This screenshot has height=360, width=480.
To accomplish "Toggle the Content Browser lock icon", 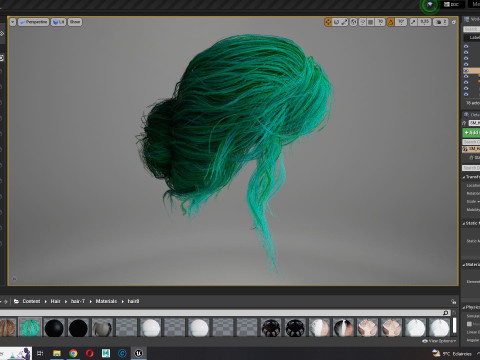I will click(x=453, y=301).
